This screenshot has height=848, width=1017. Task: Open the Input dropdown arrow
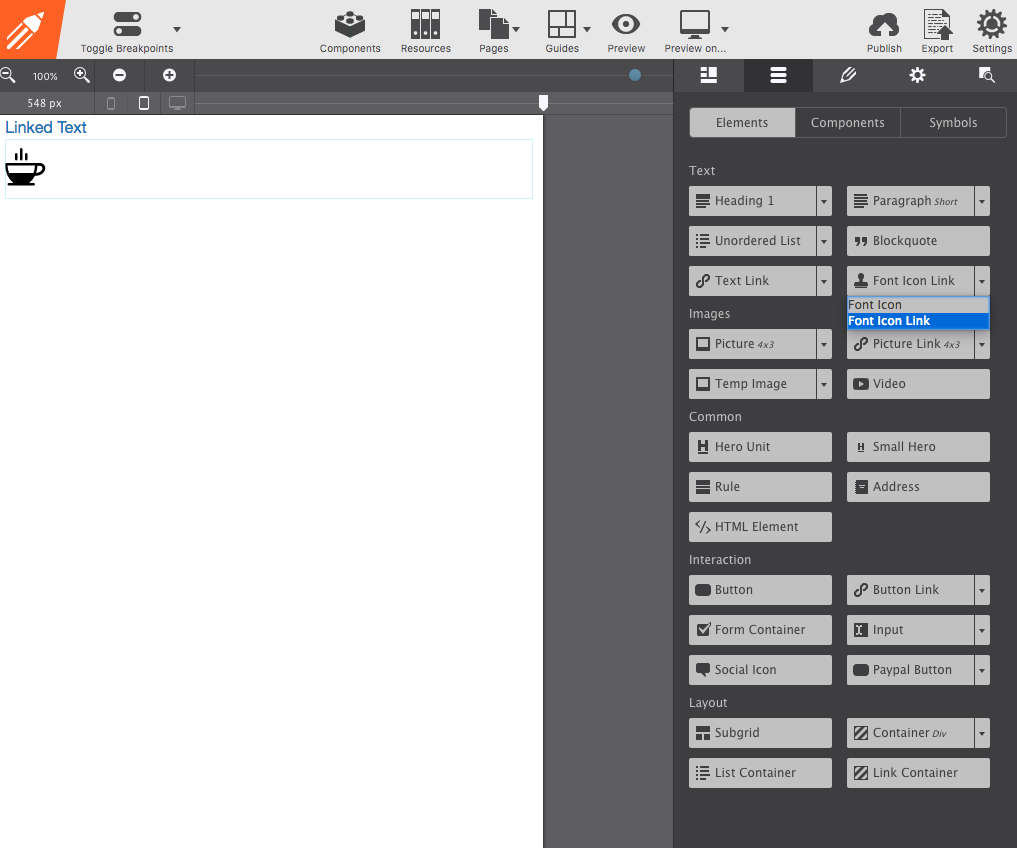click(x=982, y=630)
